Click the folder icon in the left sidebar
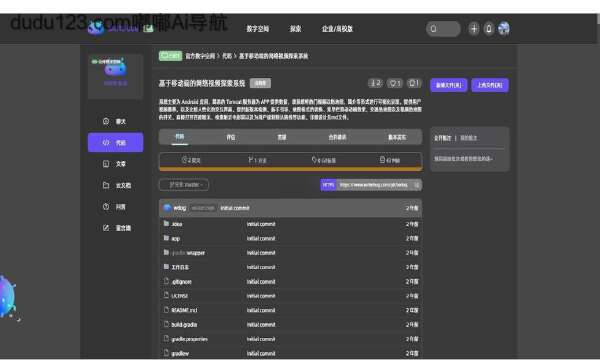The width and height of the screenshot is (600, 360). pos(106,185)
